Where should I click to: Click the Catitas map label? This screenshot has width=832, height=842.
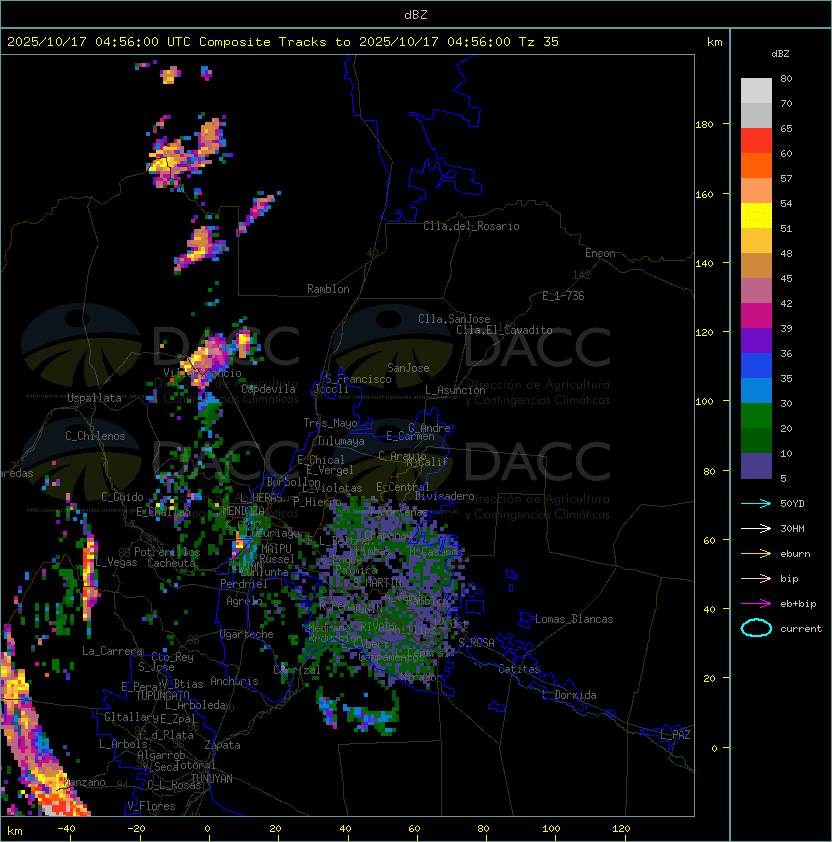pos(519,669)
